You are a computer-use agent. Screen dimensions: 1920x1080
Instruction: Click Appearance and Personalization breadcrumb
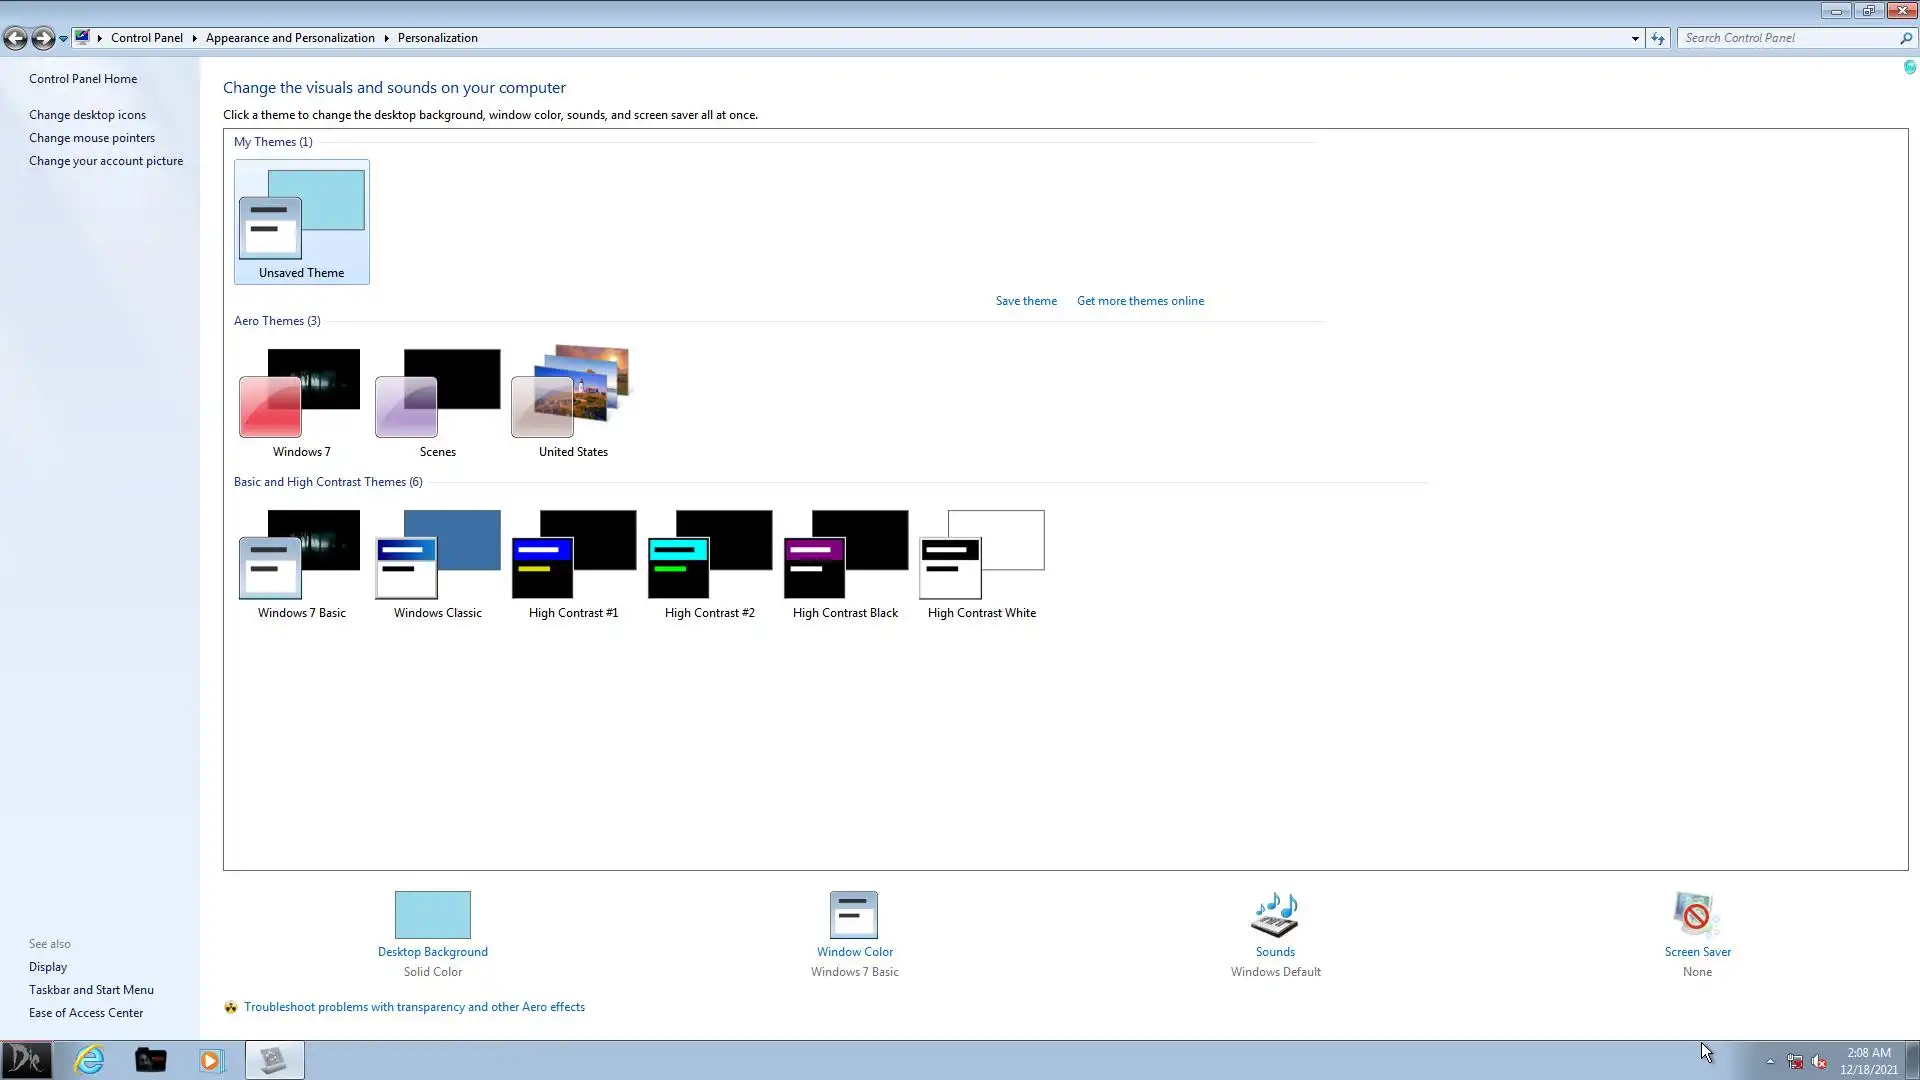tap(290, 38)
